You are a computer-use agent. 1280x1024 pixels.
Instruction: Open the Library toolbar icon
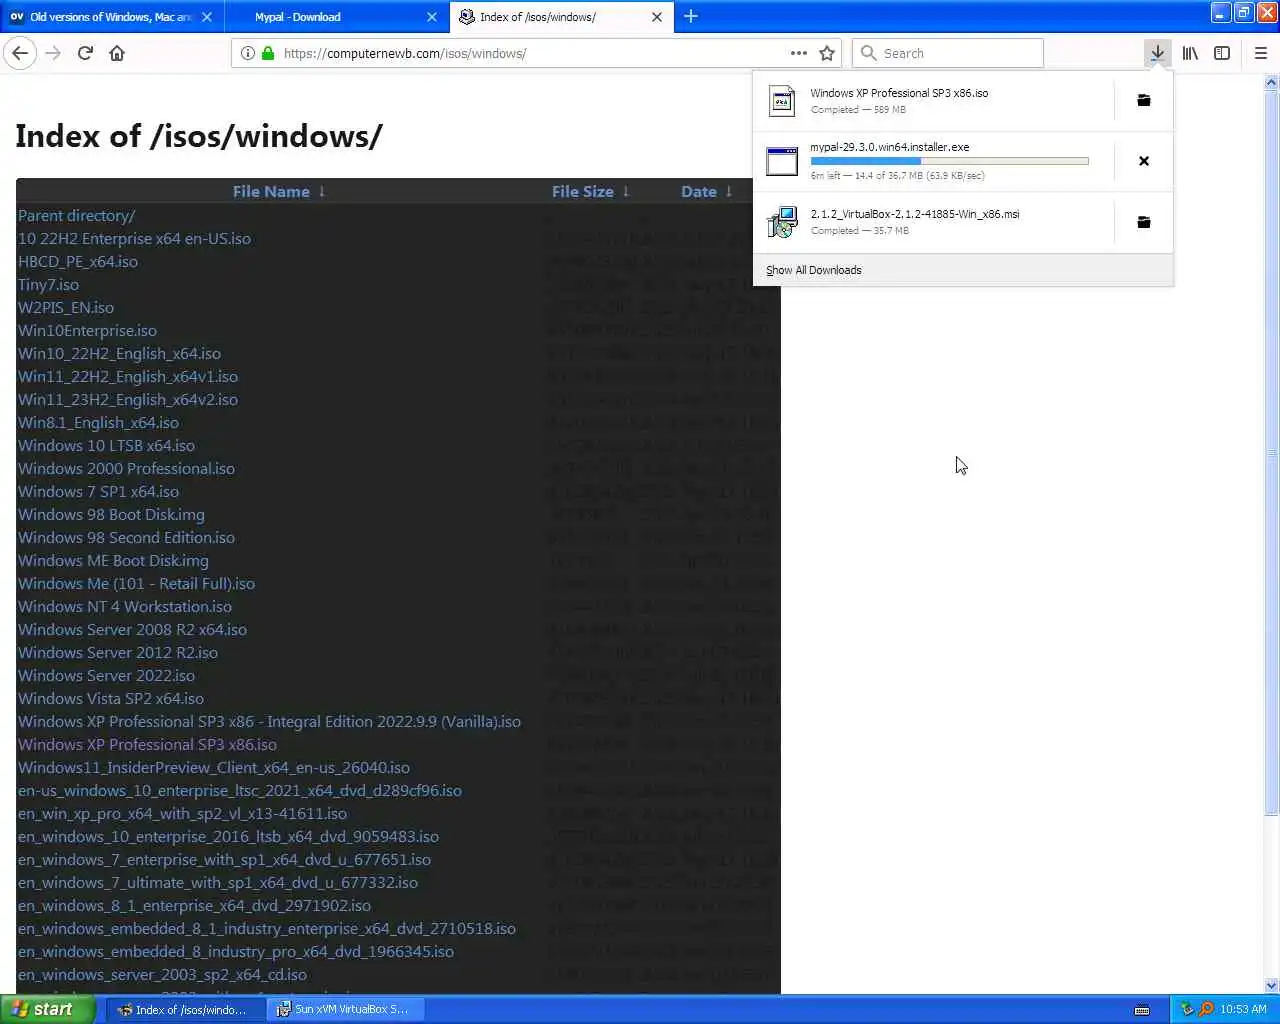point(1190,53)
